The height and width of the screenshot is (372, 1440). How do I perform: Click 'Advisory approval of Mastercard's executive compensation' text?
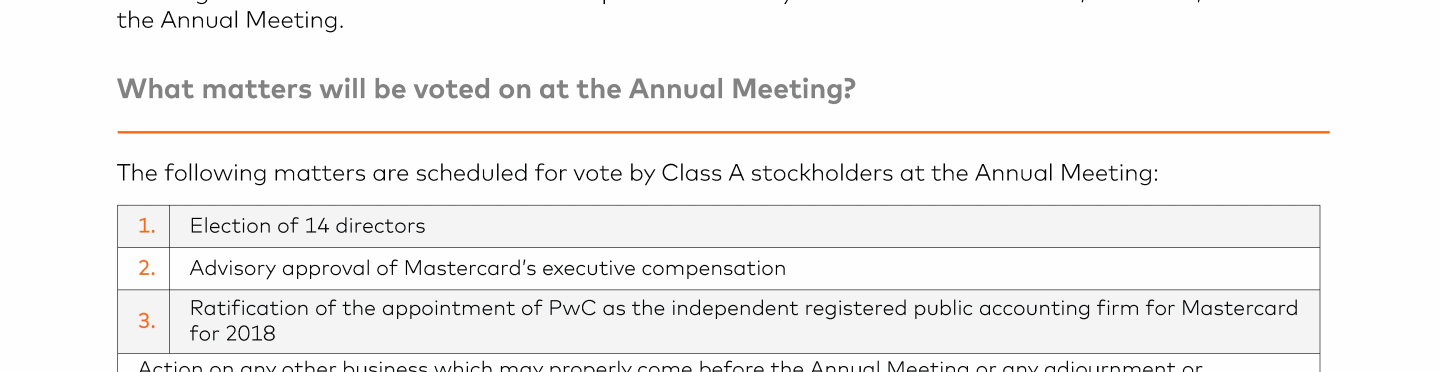click(x=488, y=269)
